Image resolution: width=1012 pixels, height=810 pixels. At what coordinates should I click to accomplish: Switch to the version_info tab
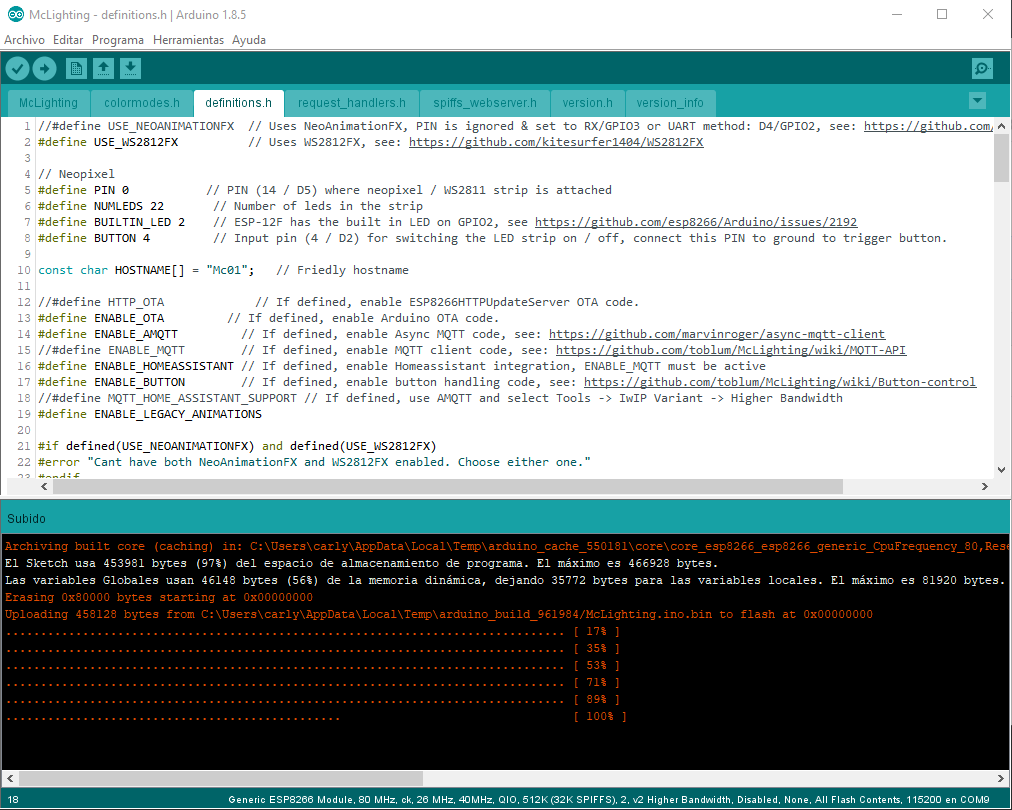pos(670,103)
